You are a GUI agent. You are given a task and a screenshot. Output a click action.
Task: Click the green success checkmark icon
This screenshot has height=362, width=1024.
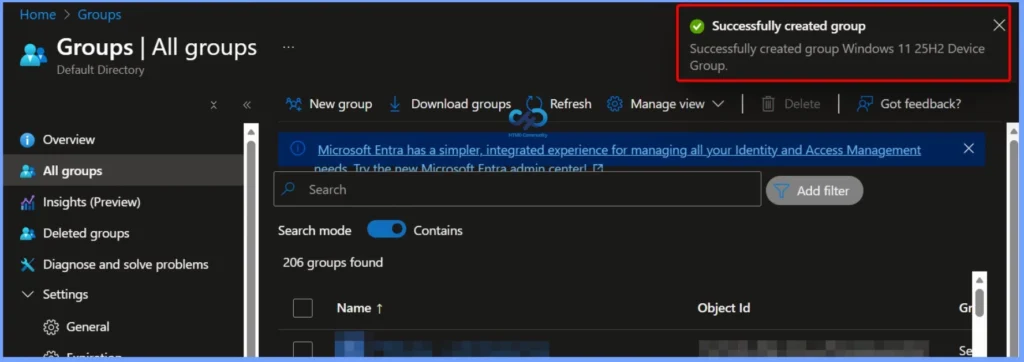[x=697, y=26]
